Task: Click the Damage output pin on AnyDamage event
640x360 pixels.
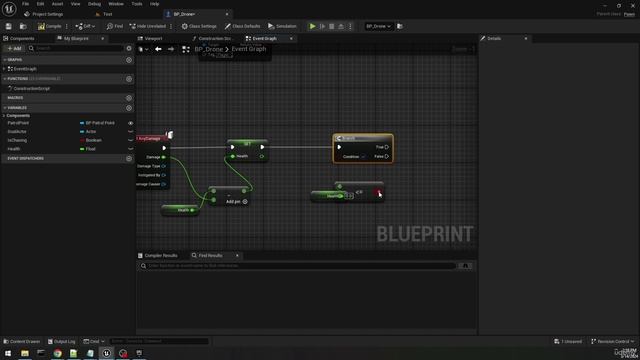Action: click(163, 157)
